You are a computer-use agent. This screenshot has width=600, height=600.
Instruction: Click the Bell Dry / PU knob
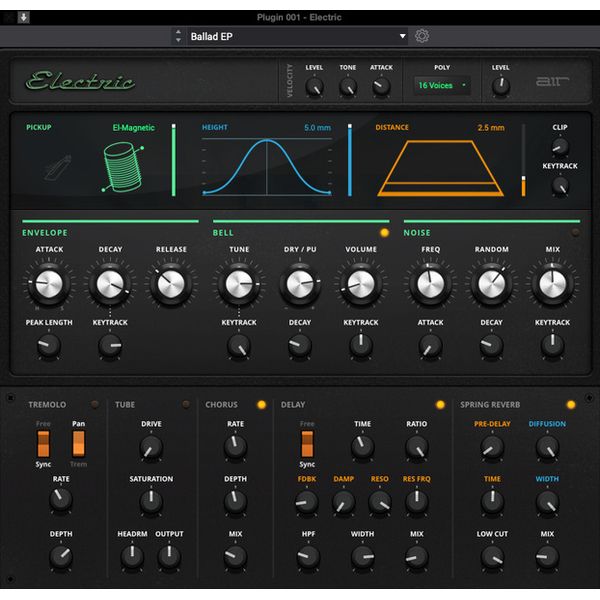click(300, 284)
